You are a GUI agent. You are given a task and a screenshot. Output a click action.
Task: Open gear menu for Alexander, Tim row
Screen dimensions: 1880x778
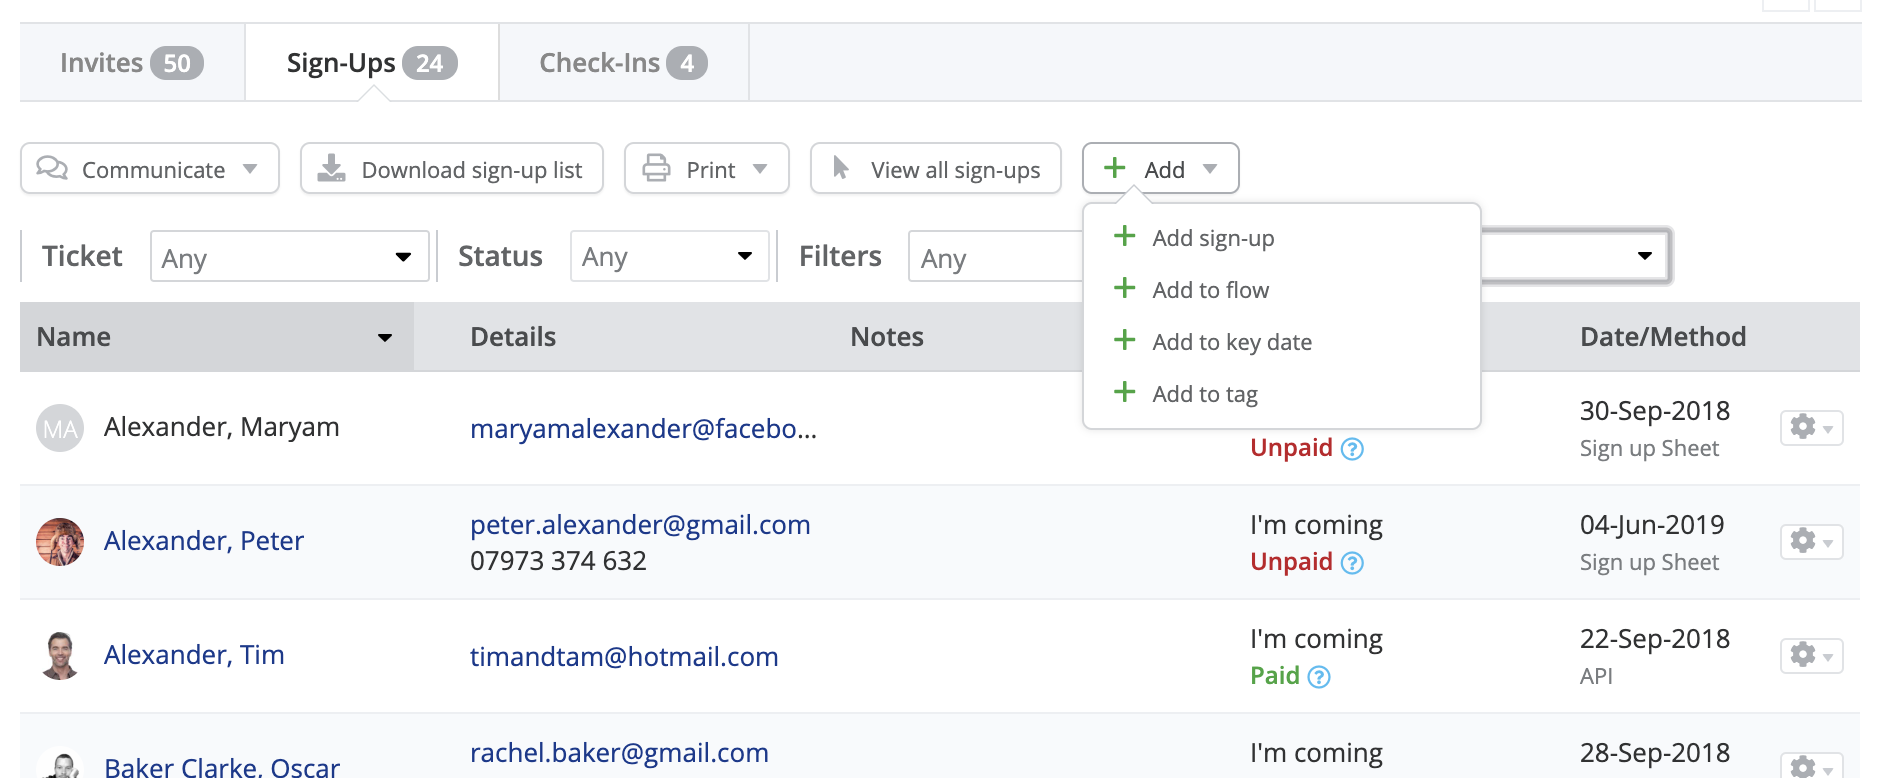tap(1811, 656)
